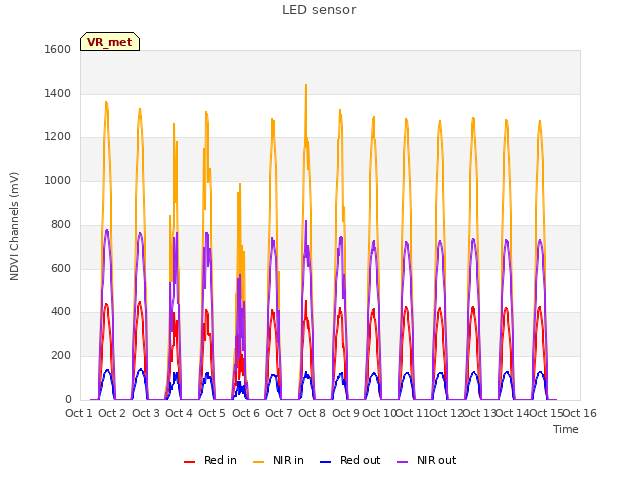Viewport: 640px width, 480px height.
Task: Click the NIR in peak on Oct 2
Action: [x=107, y=103]
